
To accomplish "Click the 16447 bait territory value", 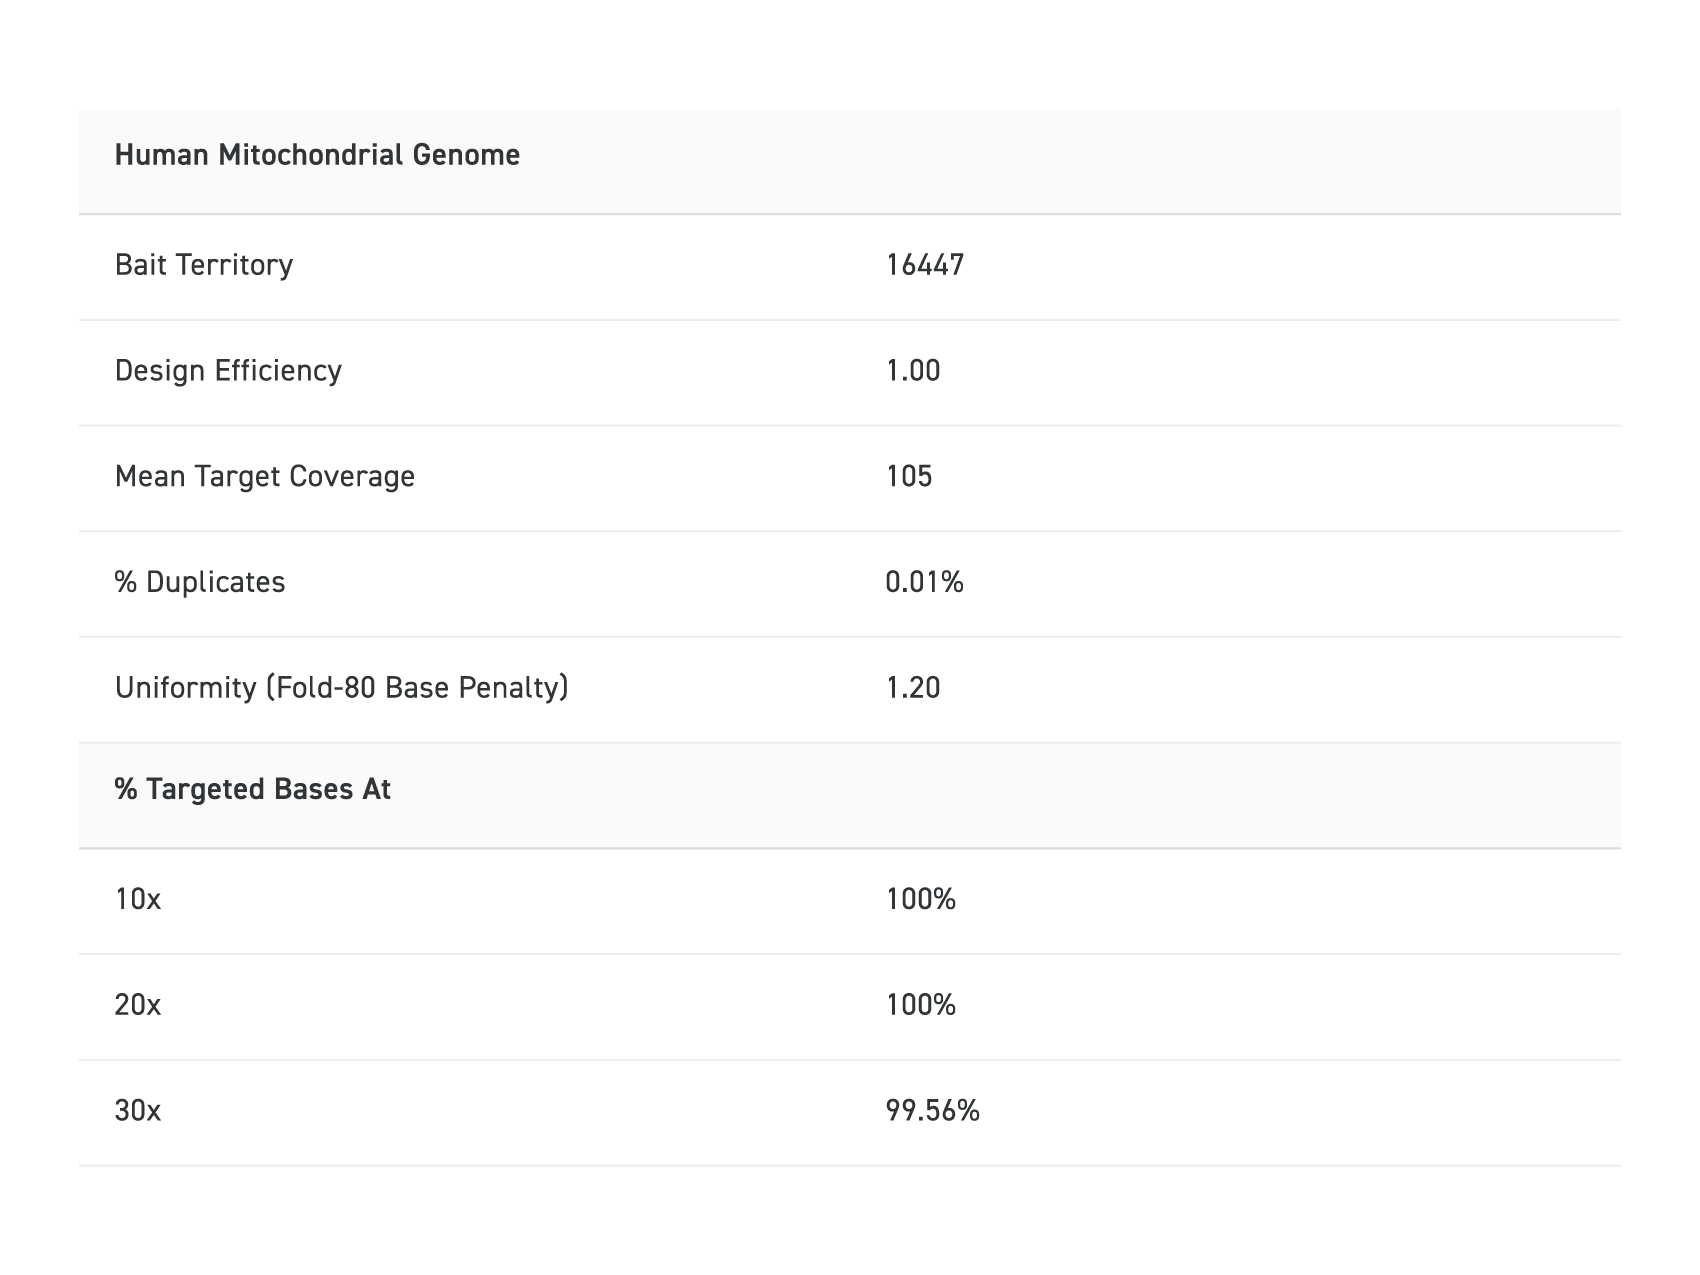I will [x=925, y=265].
